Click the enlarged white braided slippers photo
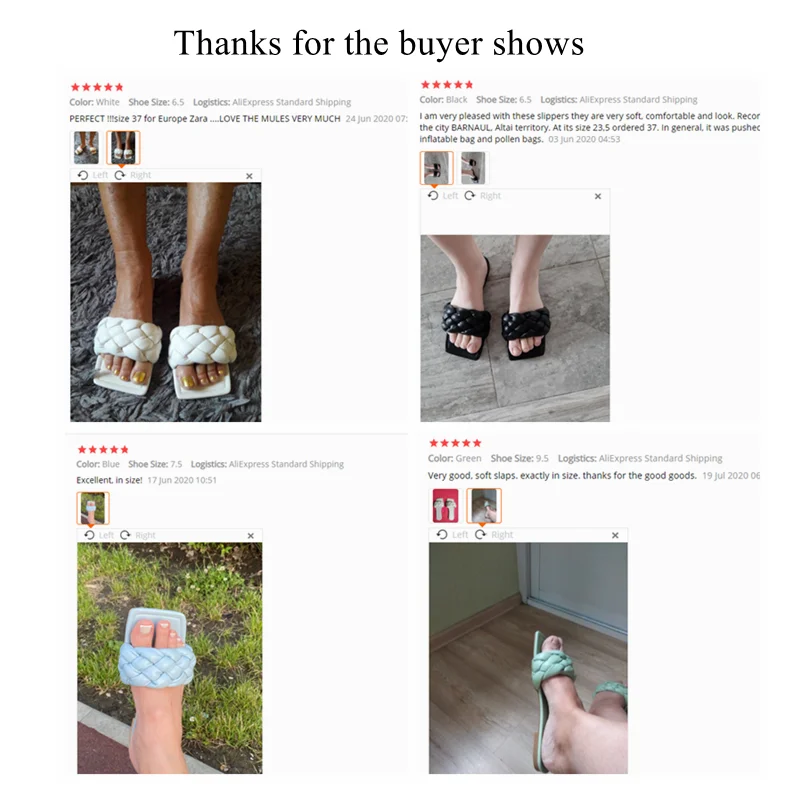This screenshot has width=800, height=800. pos(166,303)
